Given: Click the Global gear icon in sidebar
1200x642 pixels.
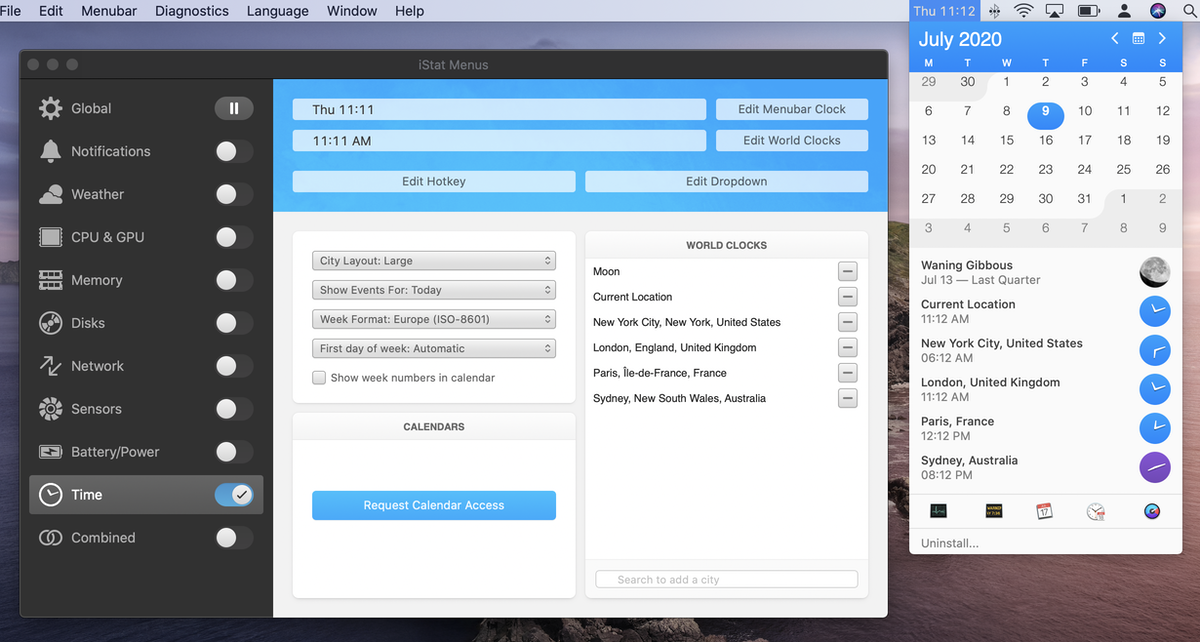Looking at the screenshot, I should click(50, 108).
